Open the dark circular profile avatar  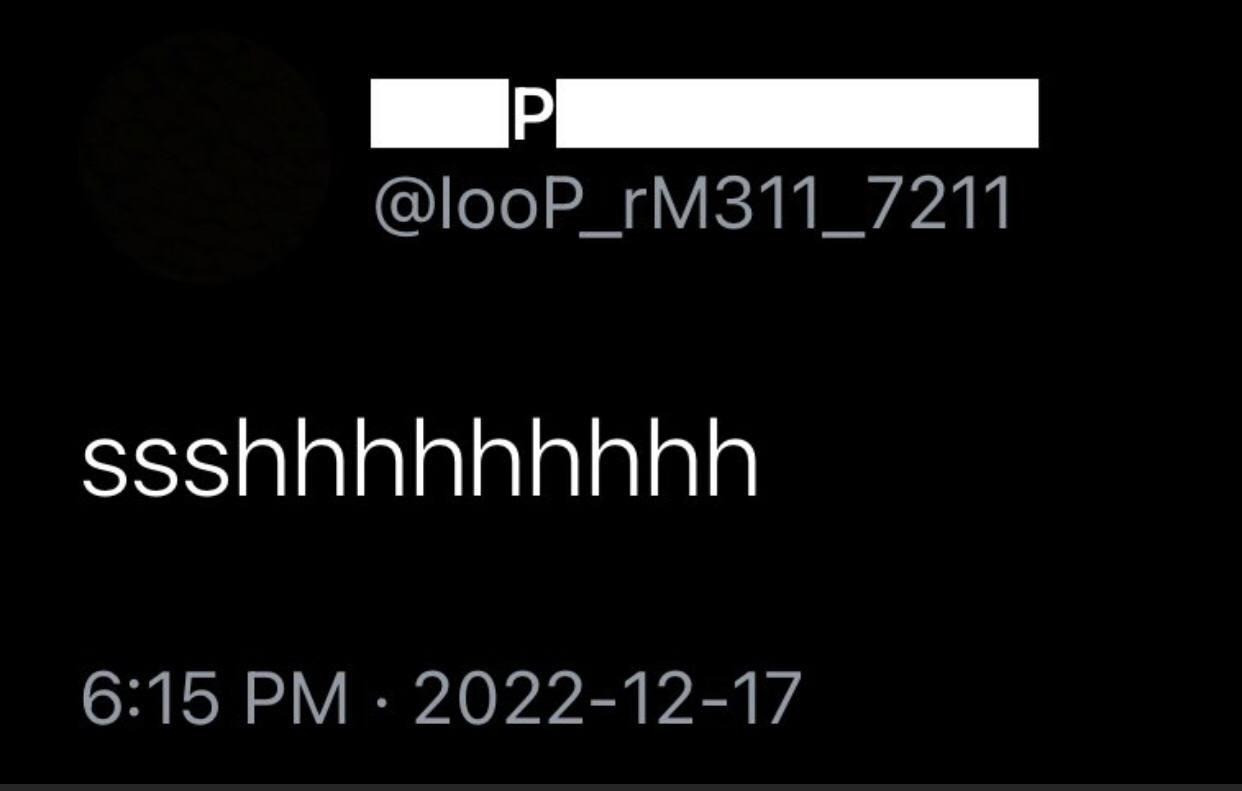(x=205, y=157)
